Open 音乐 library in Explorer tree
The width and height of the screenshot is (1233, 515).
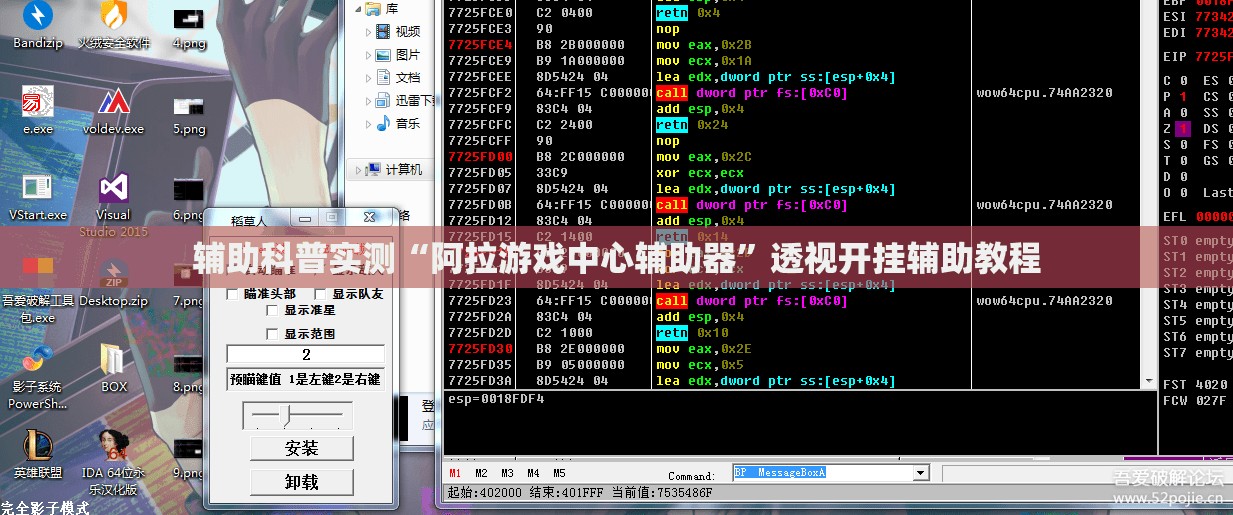[398, 124]
